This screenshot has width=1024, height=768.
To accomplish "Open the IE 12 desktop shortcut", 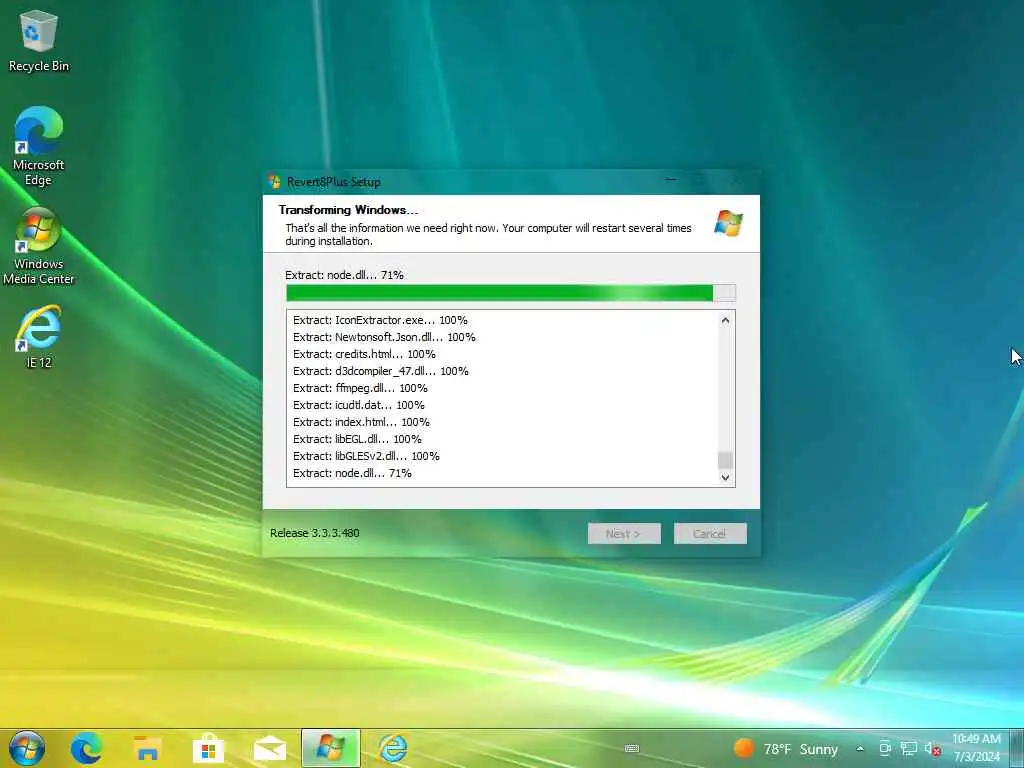I will [x=39, y=336].
